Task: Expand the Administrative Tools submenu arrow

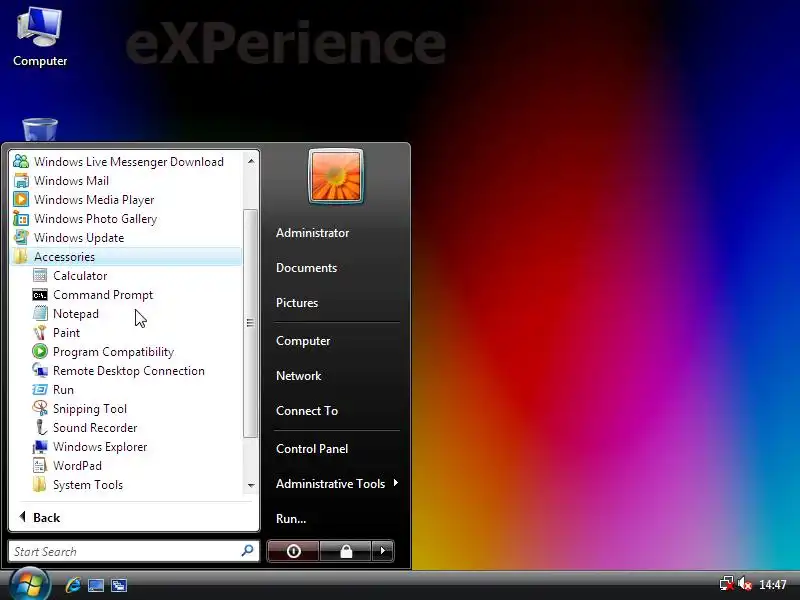Action: (x=395, y=483)
